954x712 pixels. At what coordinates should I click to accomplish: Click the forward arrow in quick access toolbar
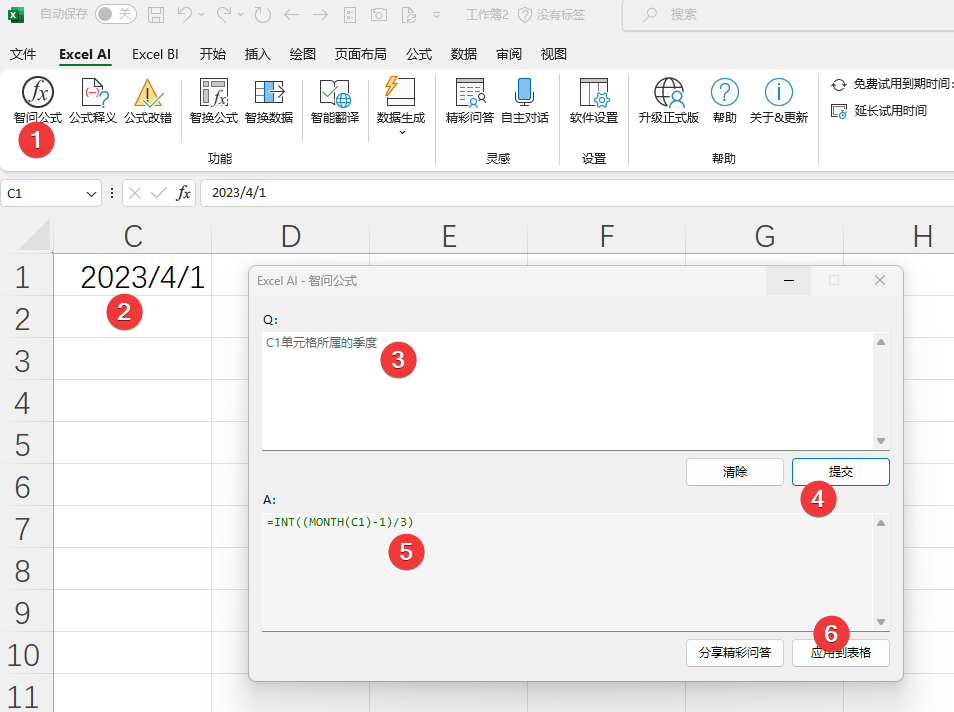(x=320, y=15)
